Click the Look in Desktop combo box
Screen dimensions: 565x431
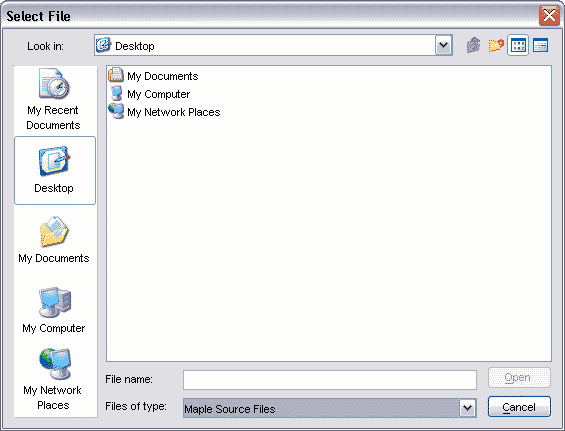point(273,45)
